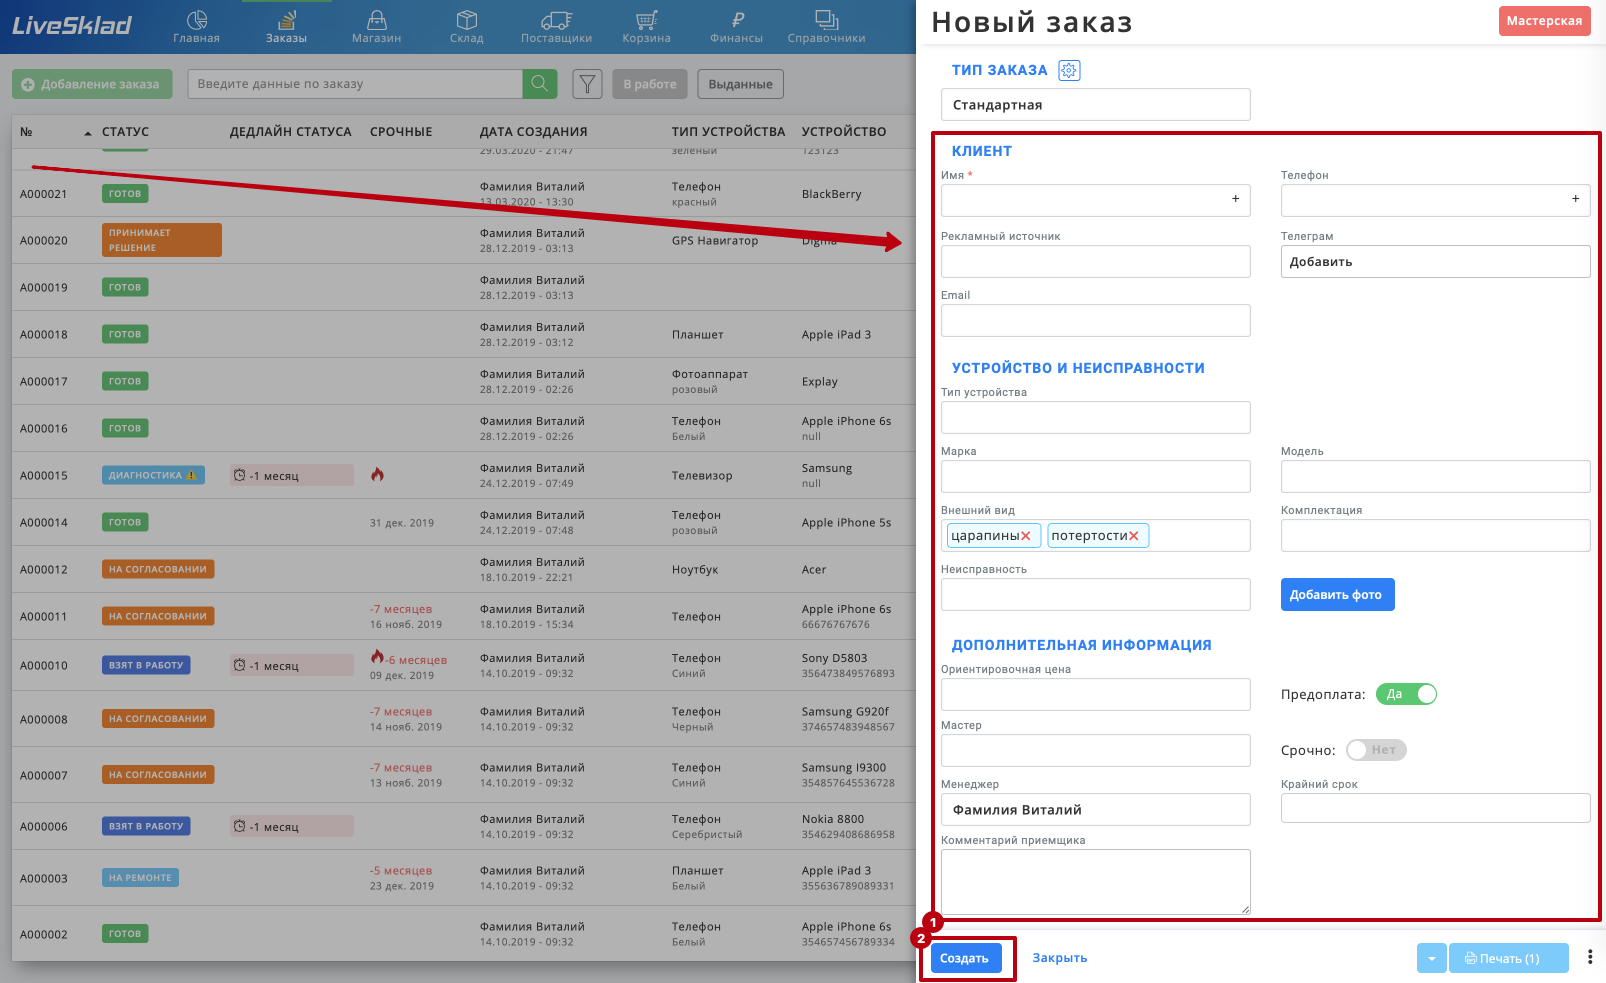Click the ВЗЯТ В РАБОТУ status of A000010
Image resolution: width=1606 pixels, height=983 pixels.
146,665
